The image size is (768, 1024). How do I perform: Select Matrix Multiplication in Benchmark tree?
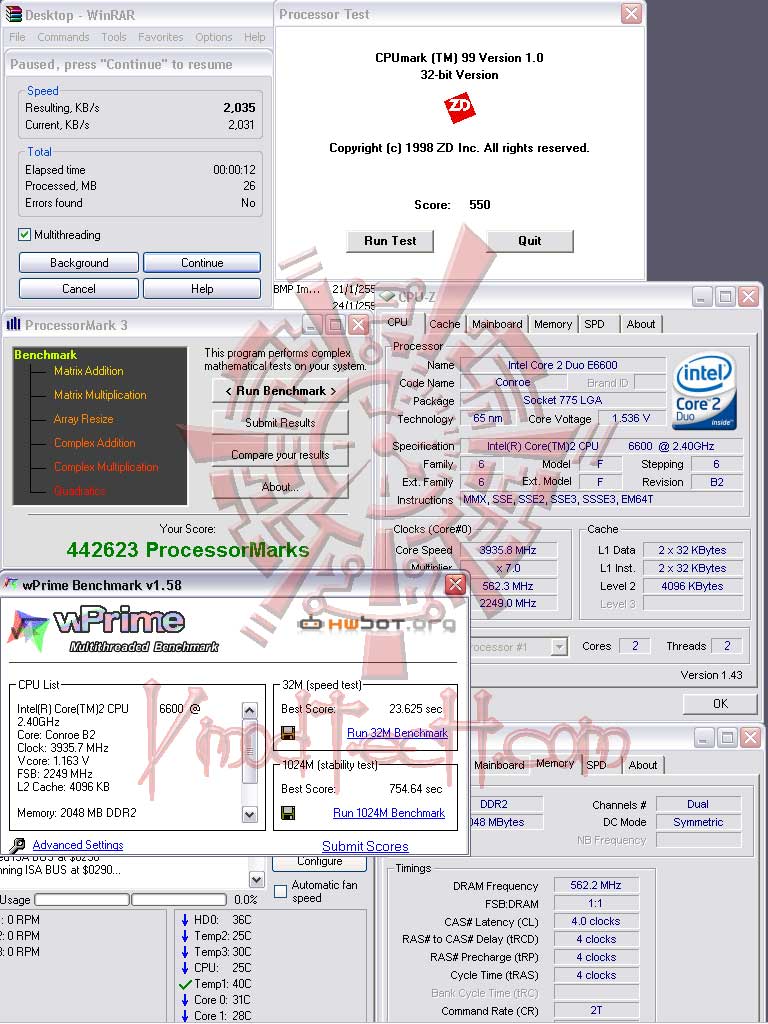tap(100, 395)
